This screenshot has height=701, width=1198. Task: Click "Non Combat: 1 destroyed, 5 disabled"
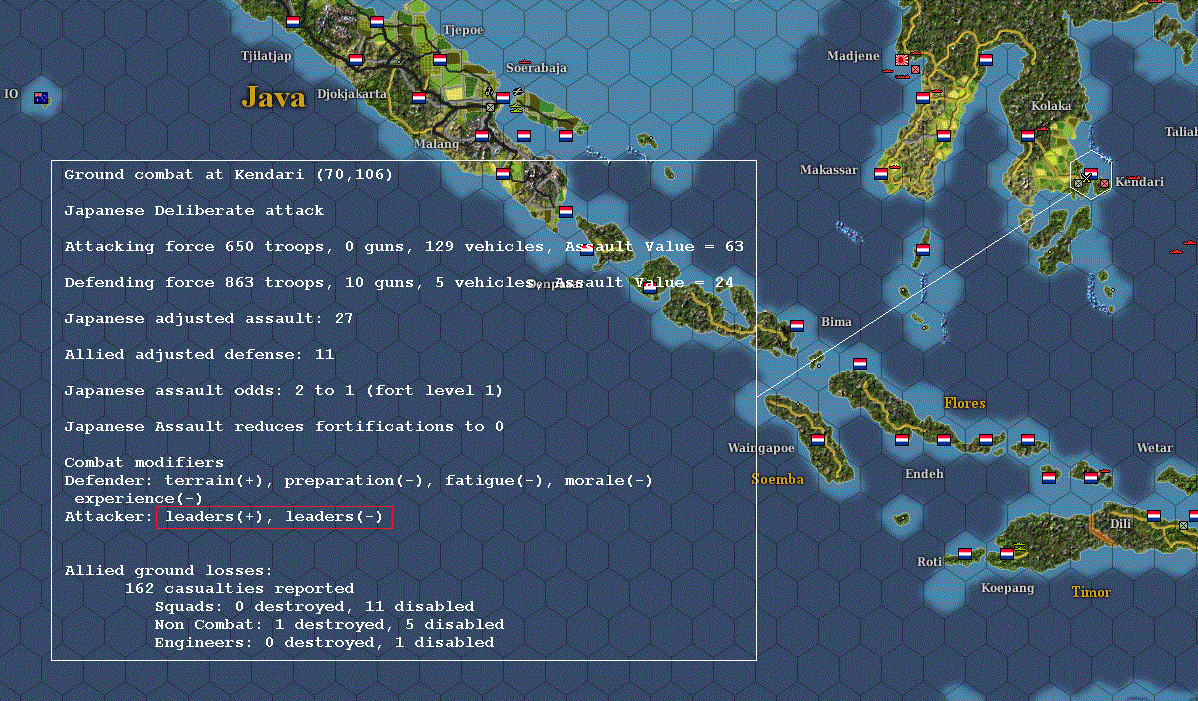point(329,624)
